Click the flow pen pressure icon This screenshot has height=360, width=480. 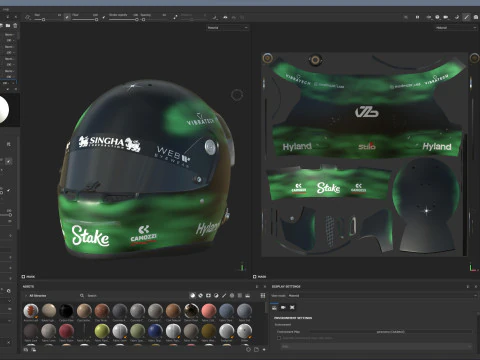pos(104,17)
